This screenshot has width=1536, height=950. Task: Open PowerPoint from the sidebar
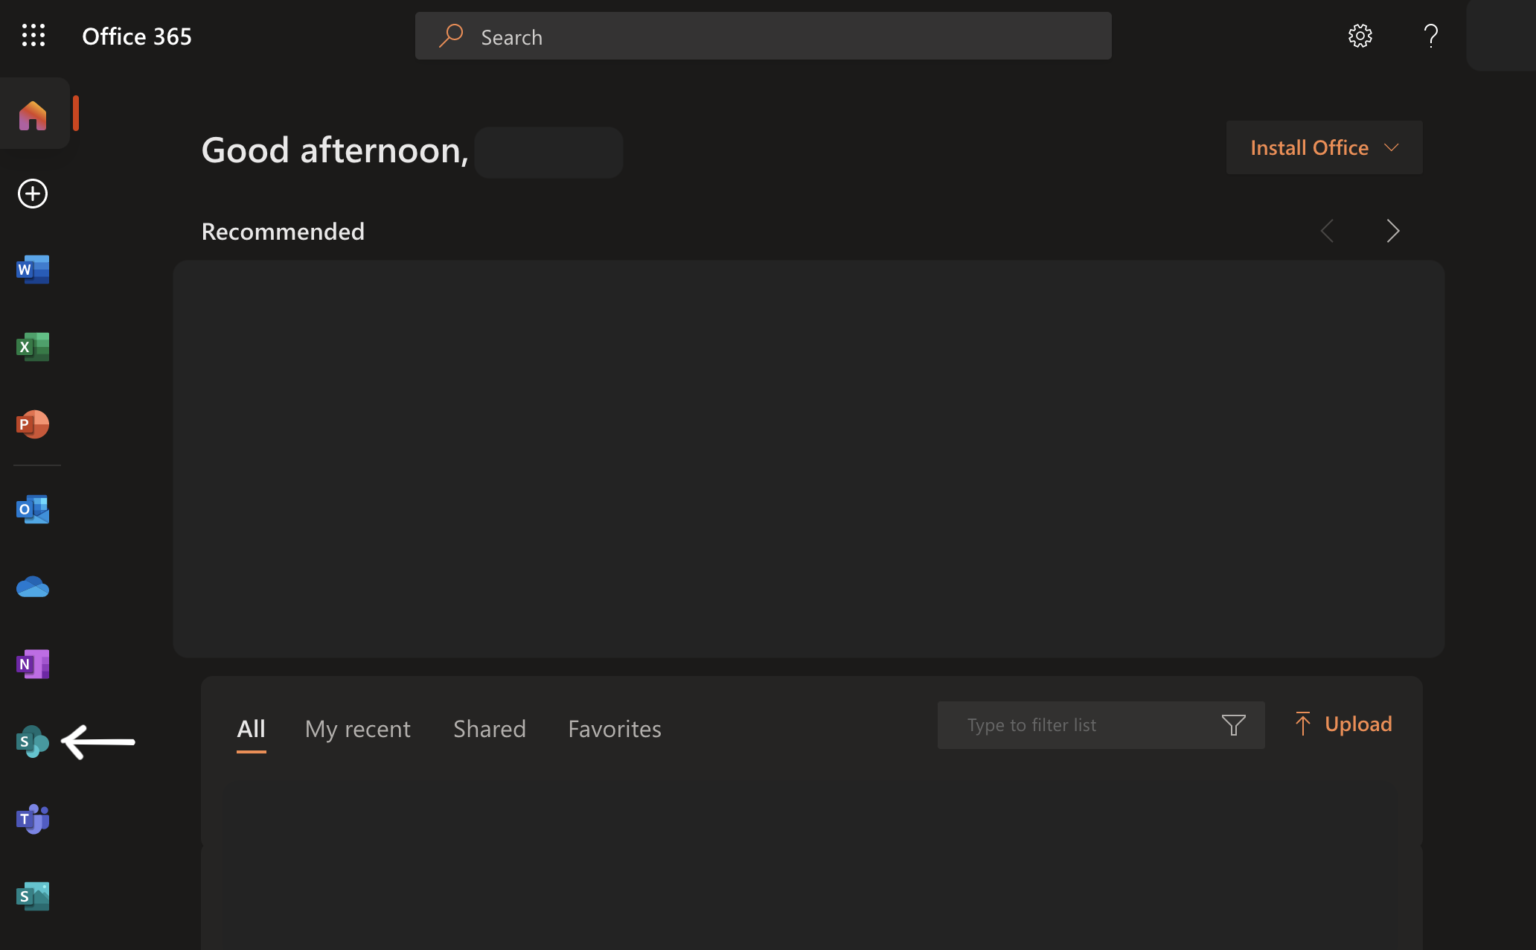(33, 424)
